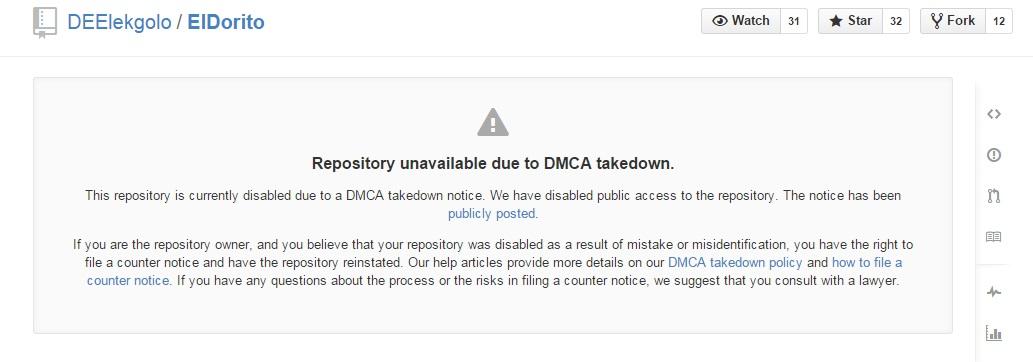View the 32 stargazers count

pos(895,21)
